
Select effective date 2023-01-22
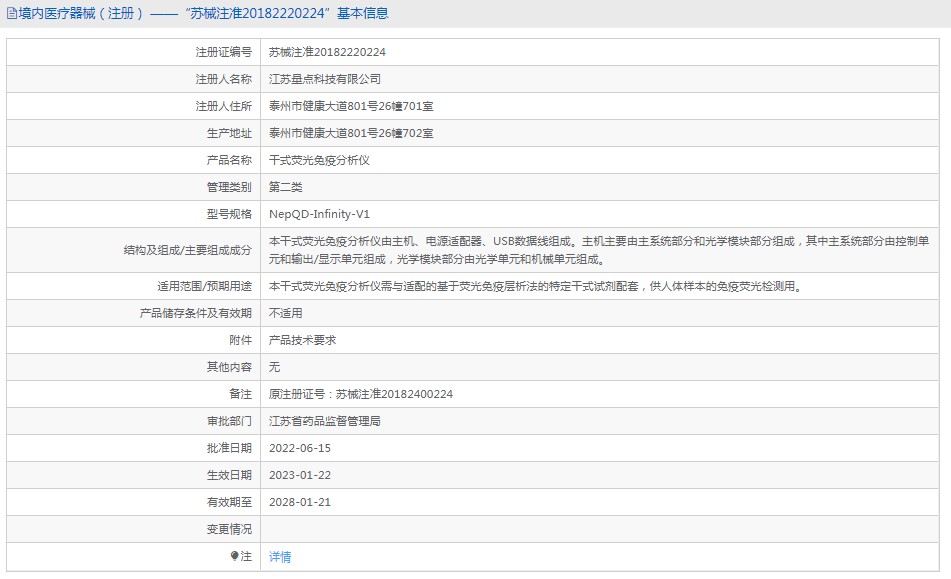300,475
